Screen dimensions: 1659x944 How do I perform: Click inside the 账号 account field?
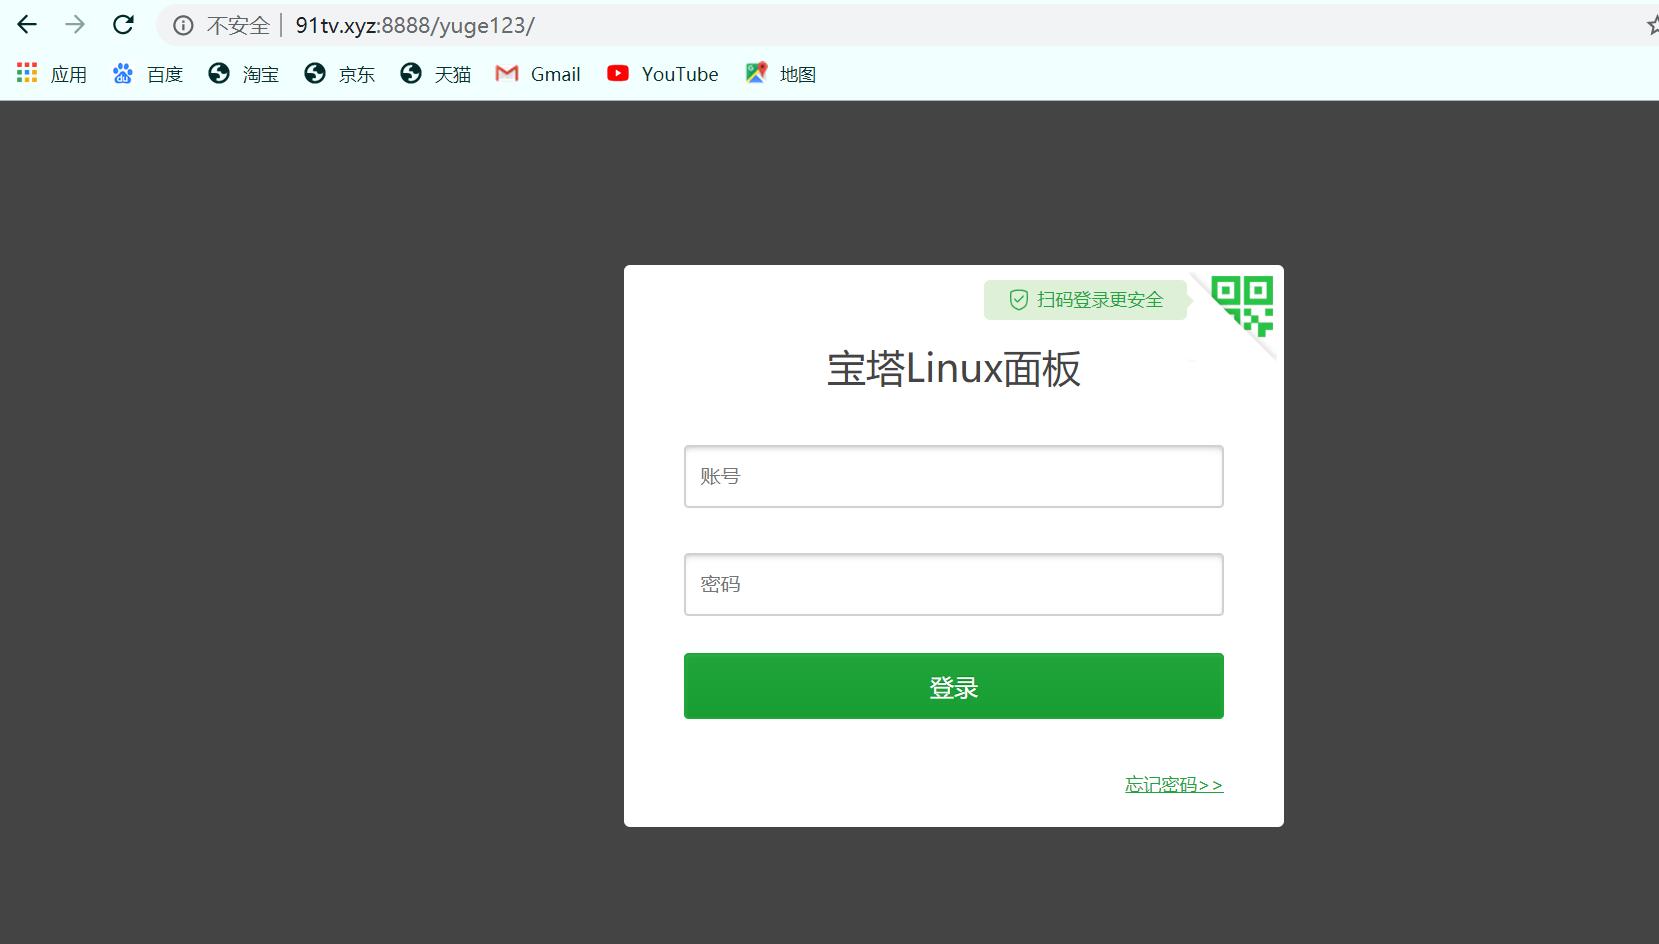[952, 476]
